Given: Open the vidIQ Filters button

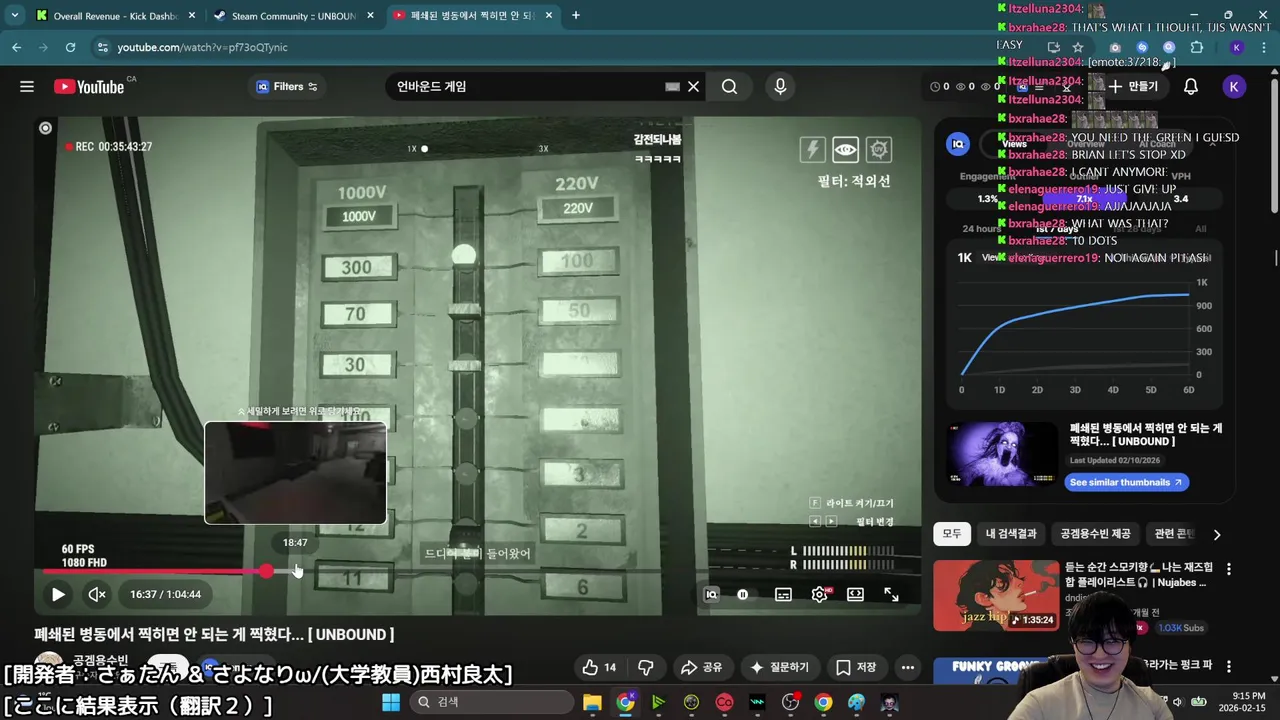Looking at the screenshot, I should coord(287,87).
